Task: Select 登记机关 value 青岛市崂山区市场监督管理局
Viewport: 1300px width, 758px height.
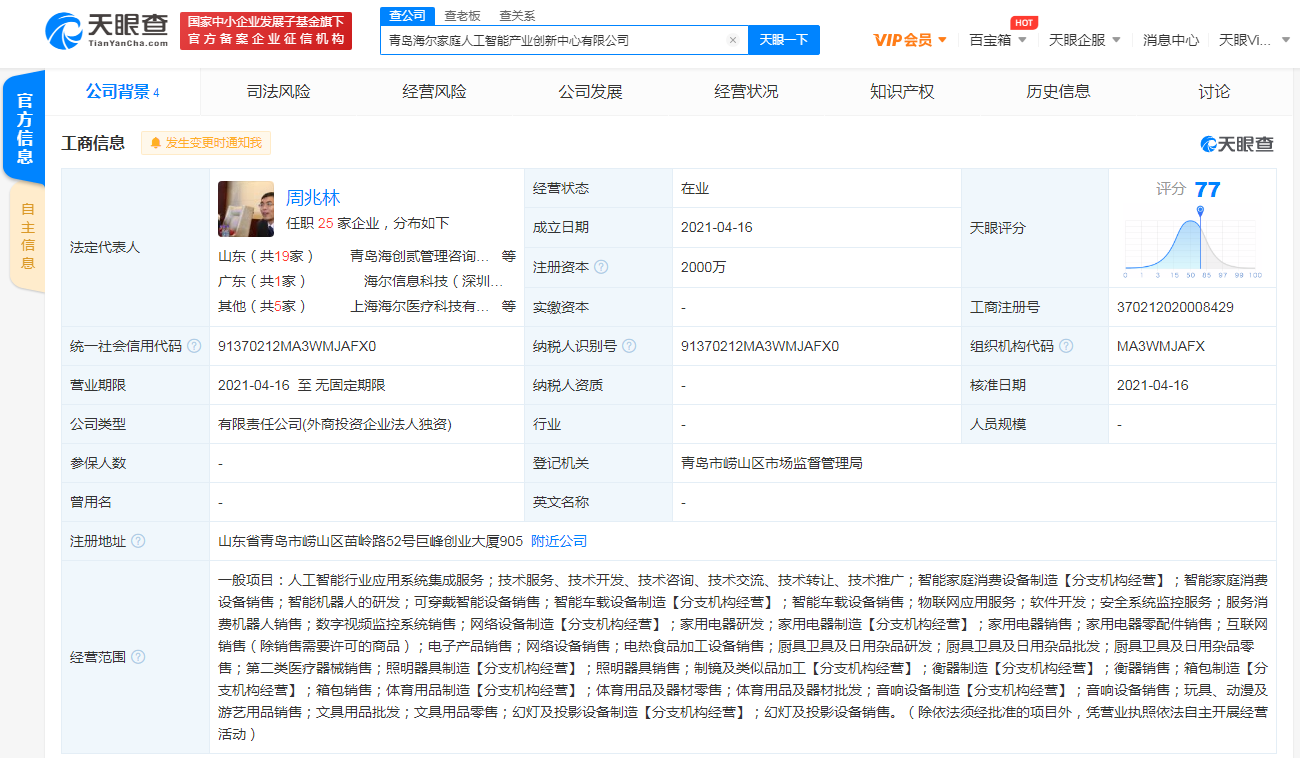Action: click(x=772, y=463)
